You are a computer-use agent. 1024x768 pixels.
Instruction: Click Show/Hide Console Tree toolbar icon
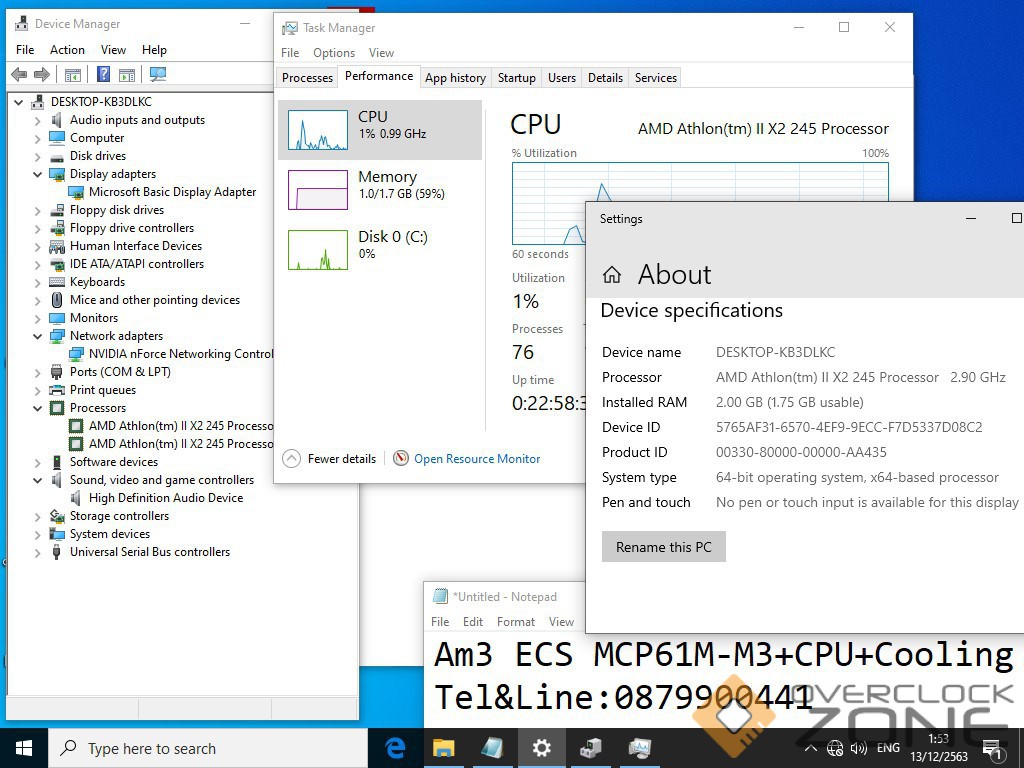coord(72,74)
